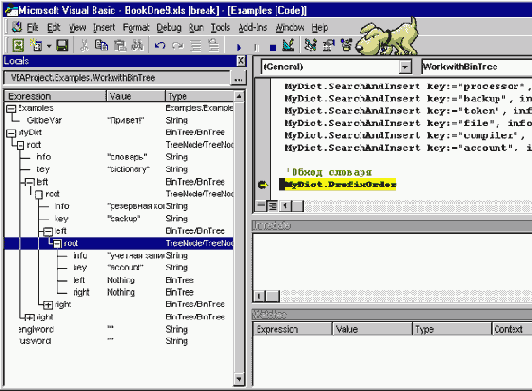The image size is (532, 391).
Task: Collapse the root node under MyDict
Action: [20, 146]
